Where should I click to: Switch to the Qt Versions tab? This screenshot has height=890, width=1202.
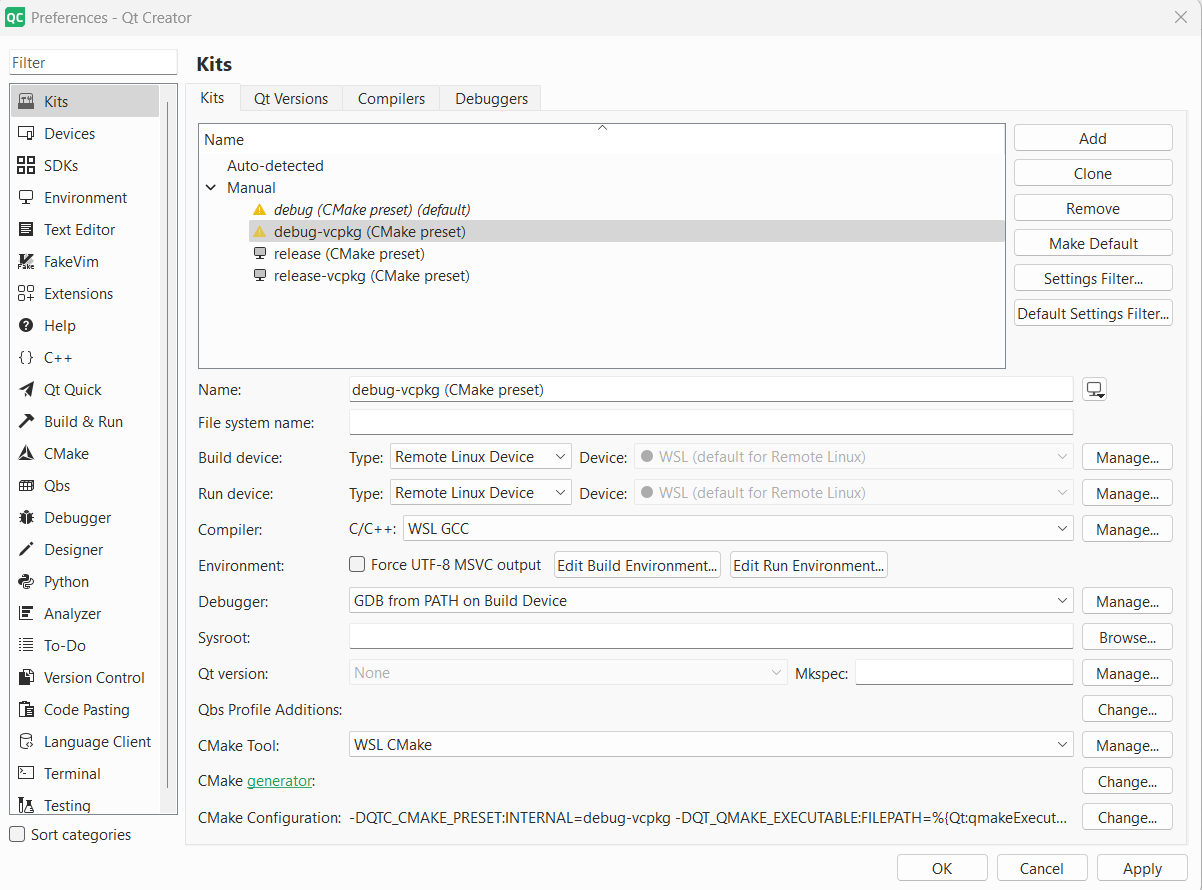[x=291, y=98]
